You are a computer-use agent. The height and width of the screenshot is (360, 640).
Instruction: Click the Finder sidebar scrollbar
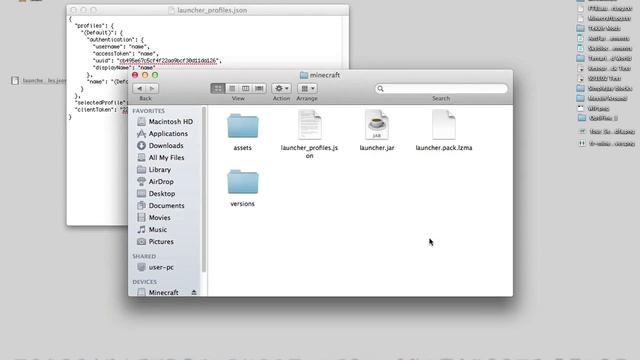point(204,190)
